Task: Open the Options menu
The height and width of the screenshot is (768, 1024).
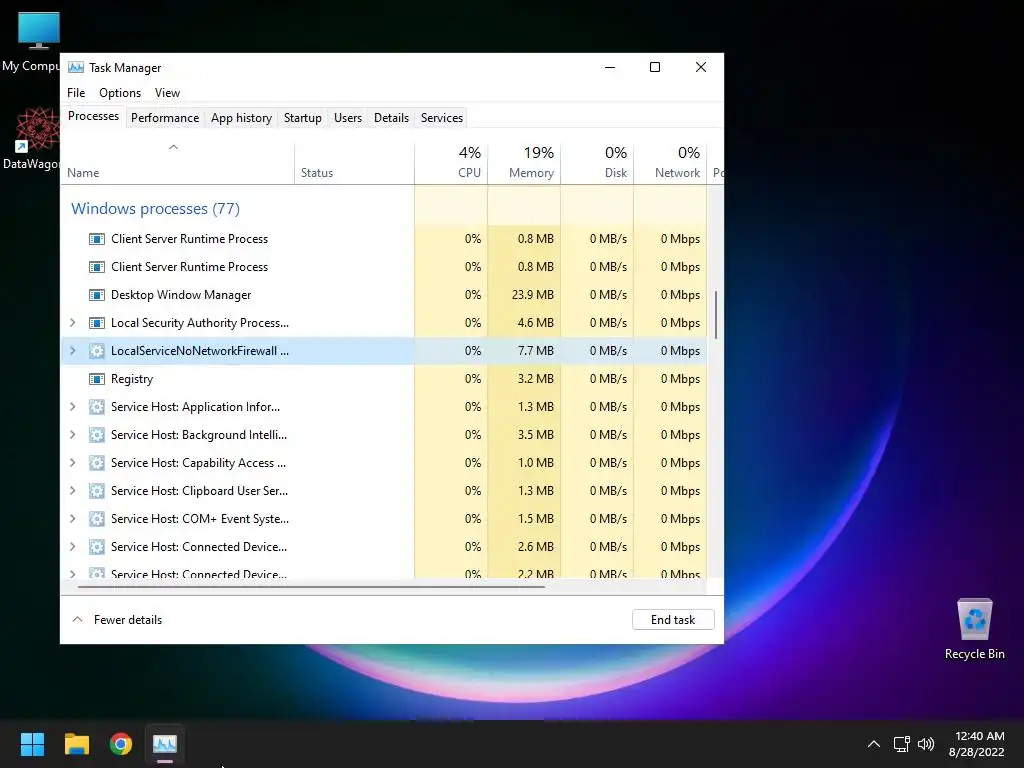Action: 120,93
